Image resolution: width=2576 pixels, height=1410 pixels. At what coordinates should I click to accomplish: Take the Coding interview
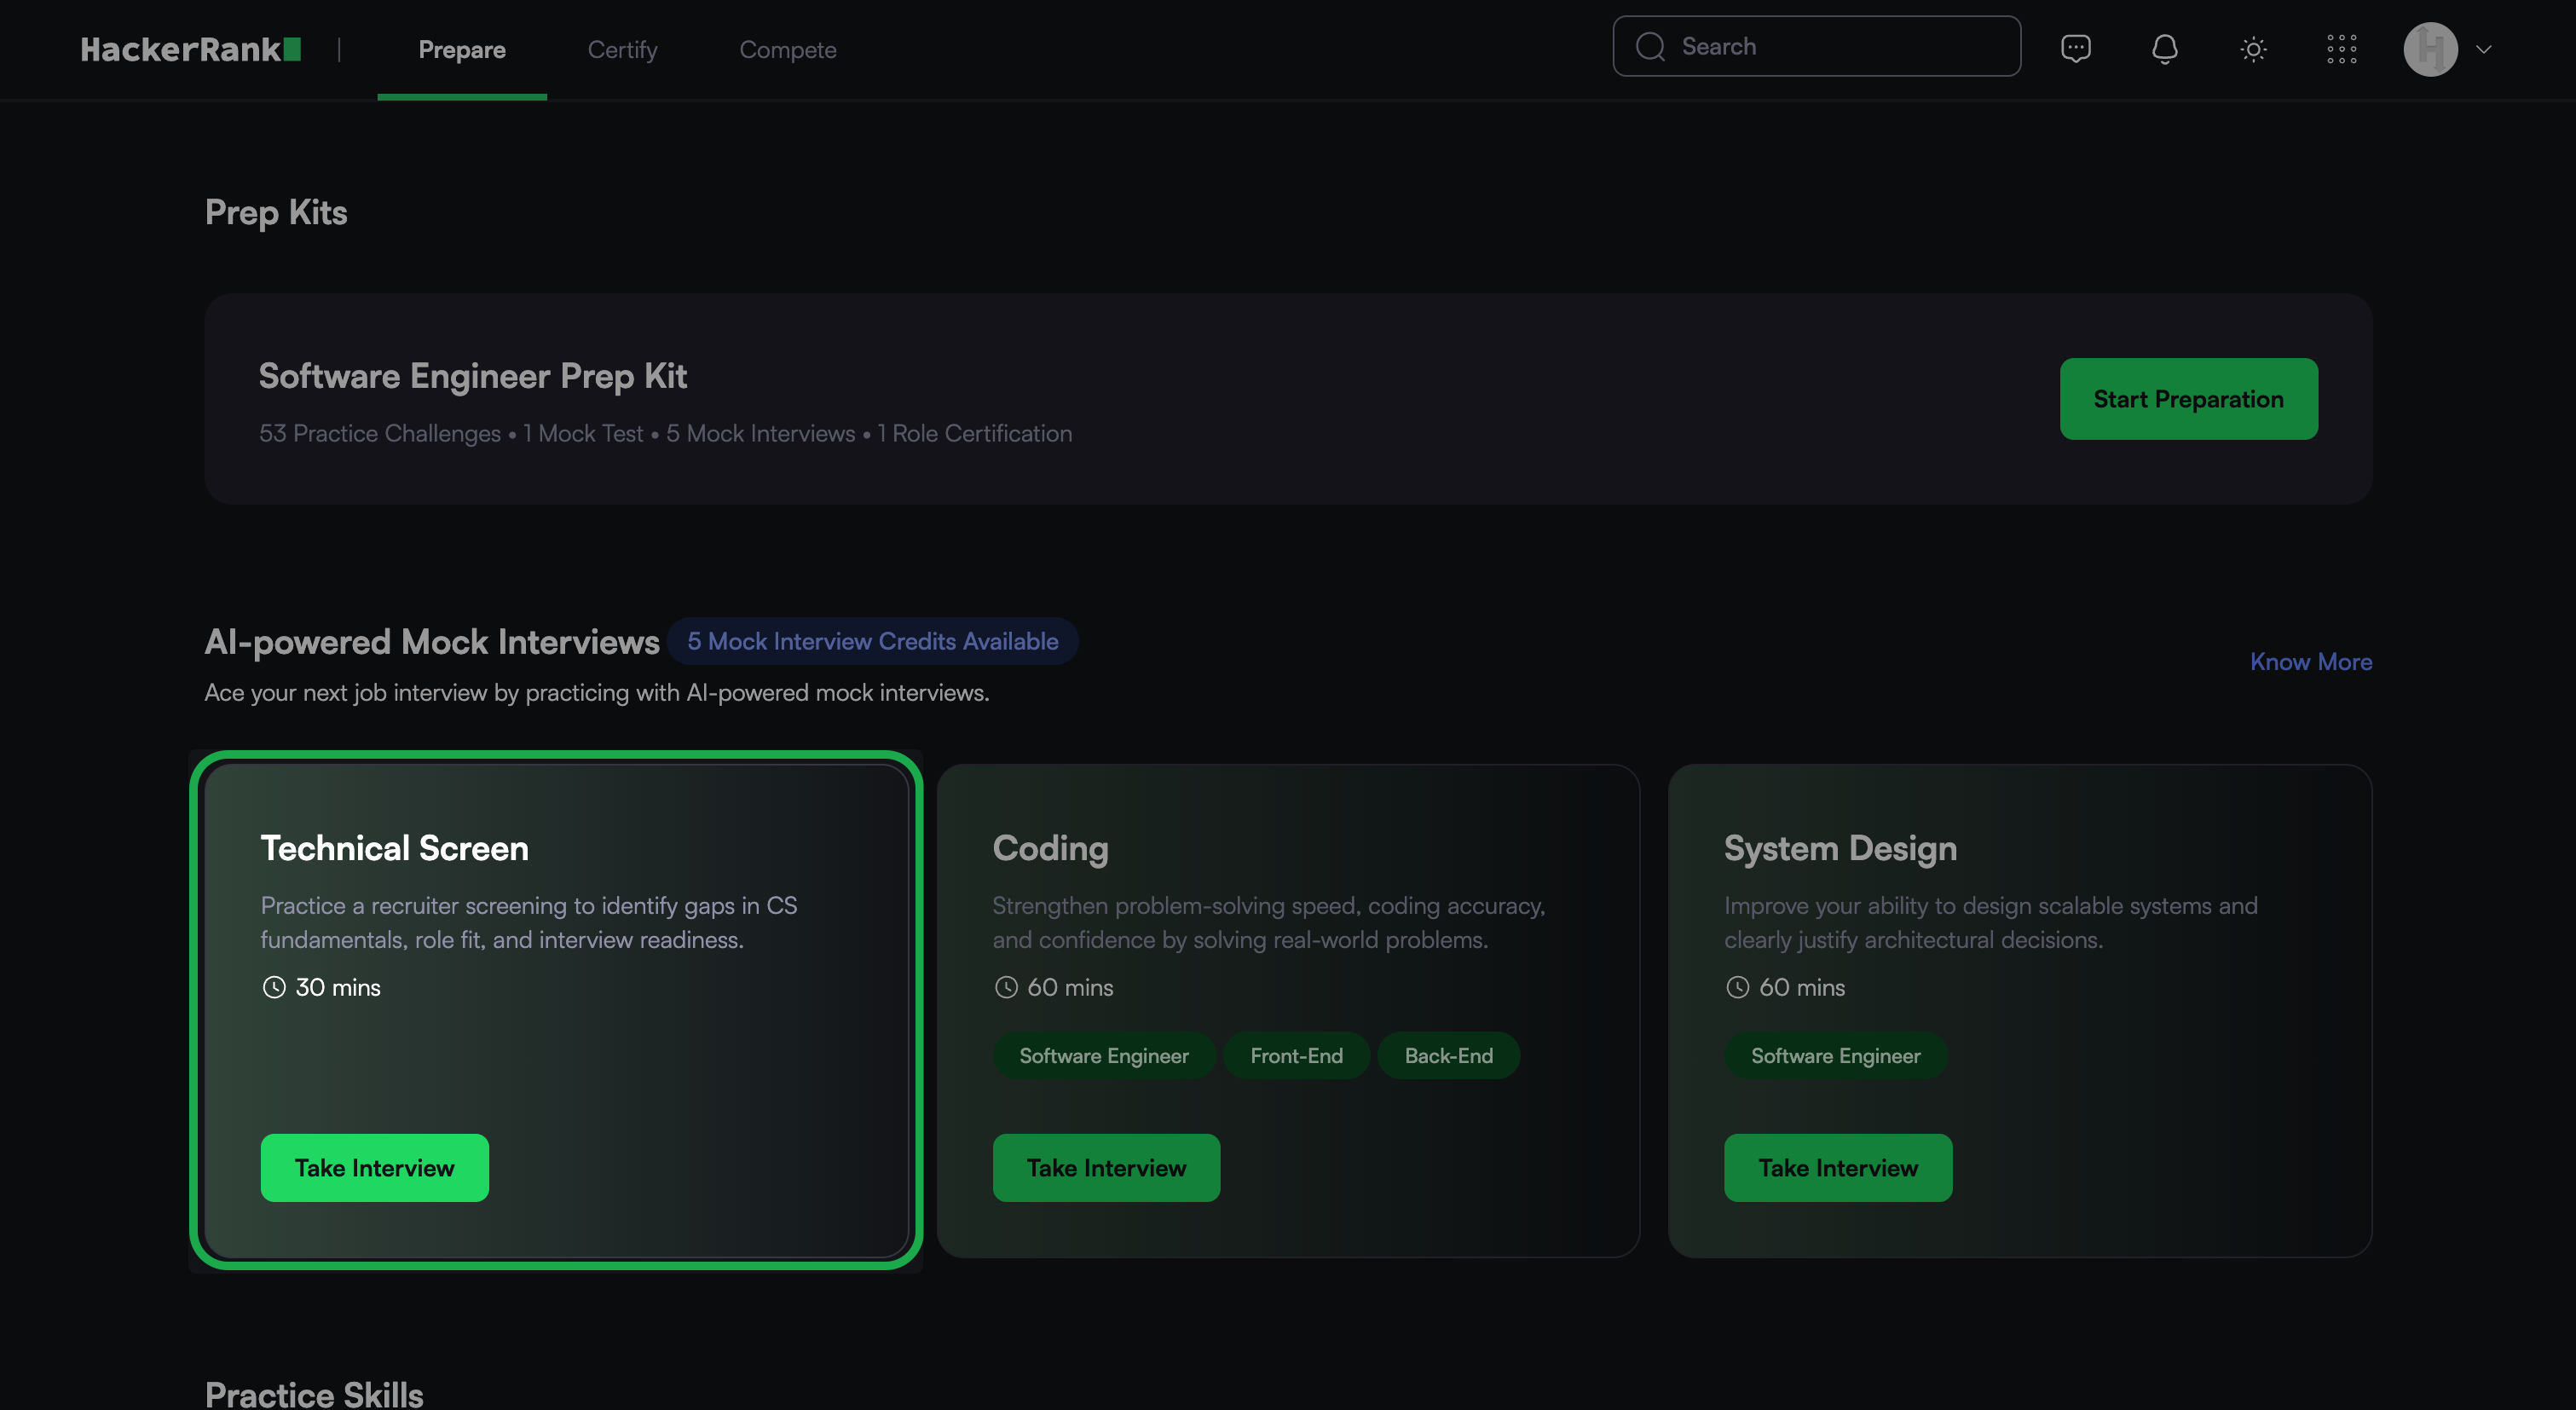tap(1106, 1167)
